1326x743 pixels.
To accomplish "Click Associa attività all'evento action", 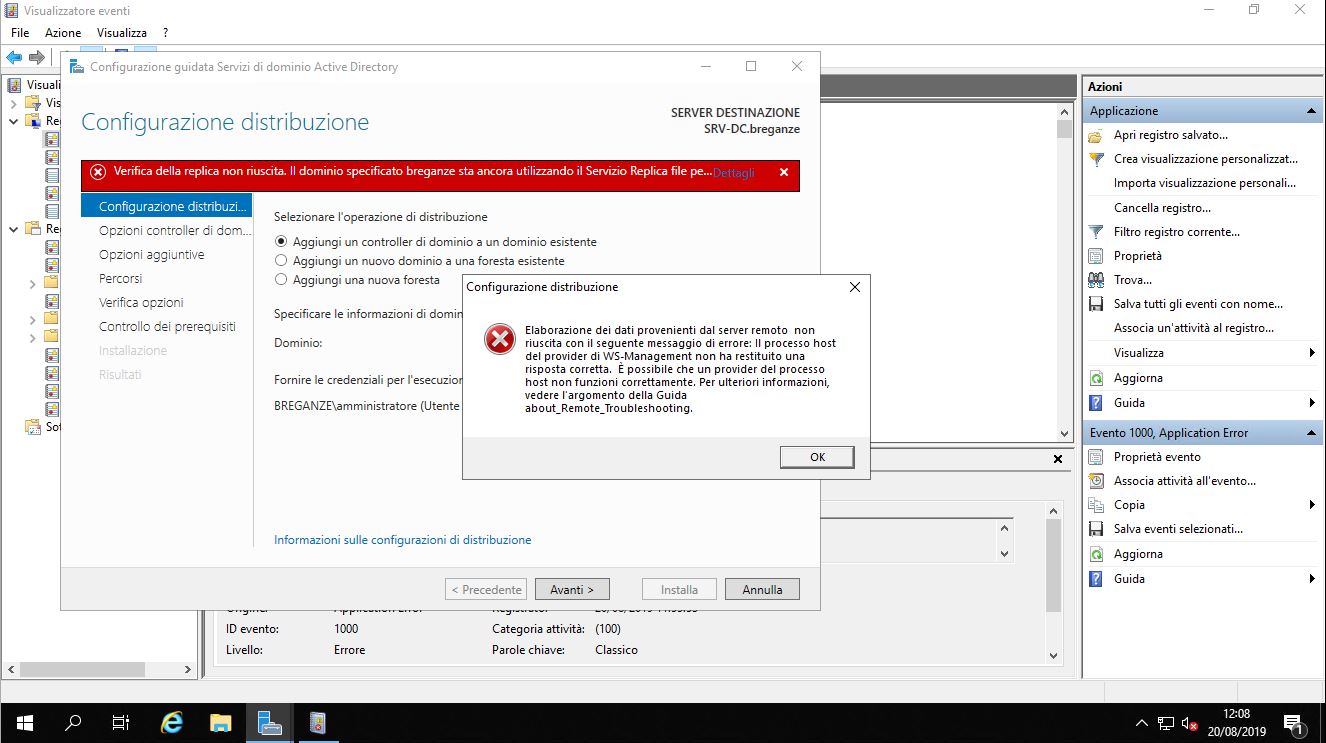I will point(1184,481).
